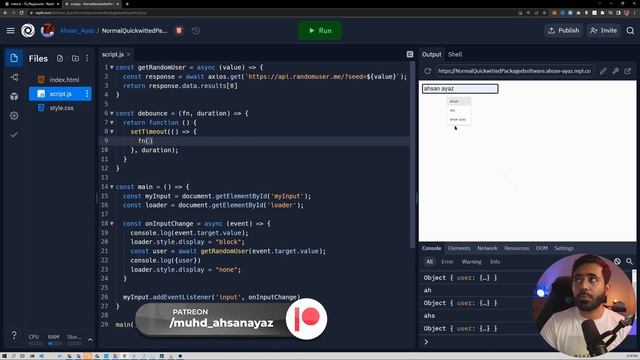Open the user avatar next to Ahsan_Ayaz
The height and width of the screenshot is (360, 640).
pos(47,31)
